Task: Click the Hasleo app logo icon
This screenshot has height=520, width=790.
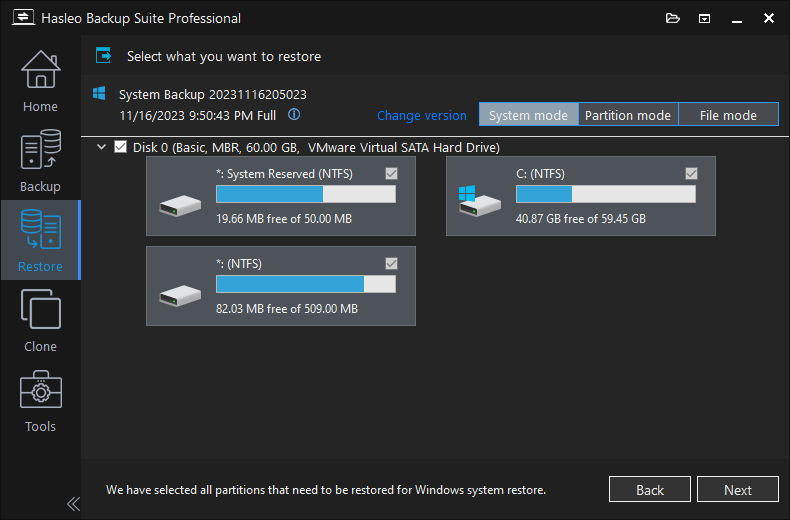Action: tap(23, 18)
